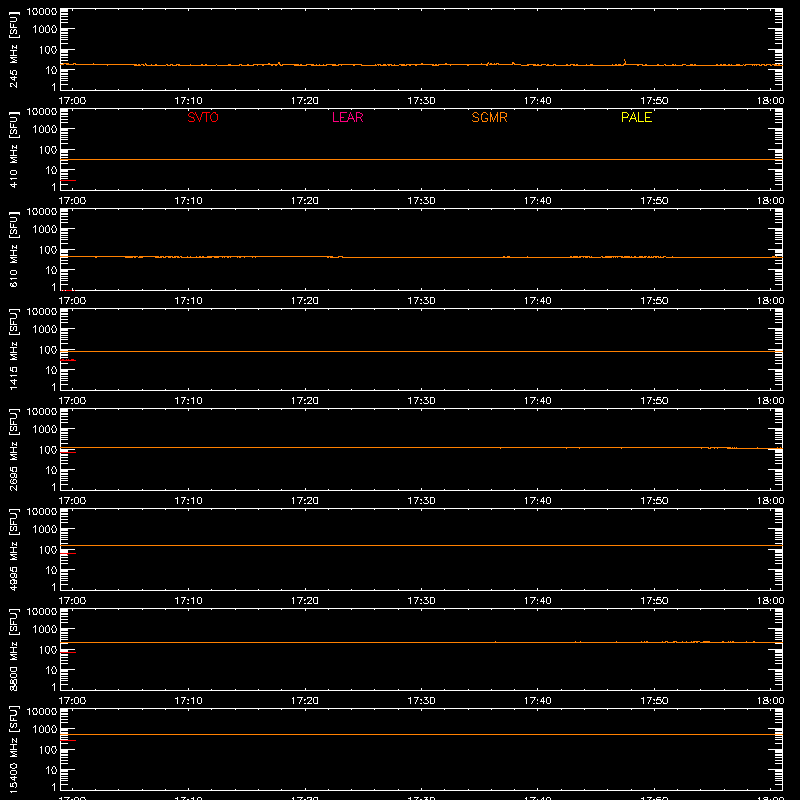The width and height of the screenshot is (800, 800).
Task: Click the orange SGMR station label
Action: click(489, 117)
